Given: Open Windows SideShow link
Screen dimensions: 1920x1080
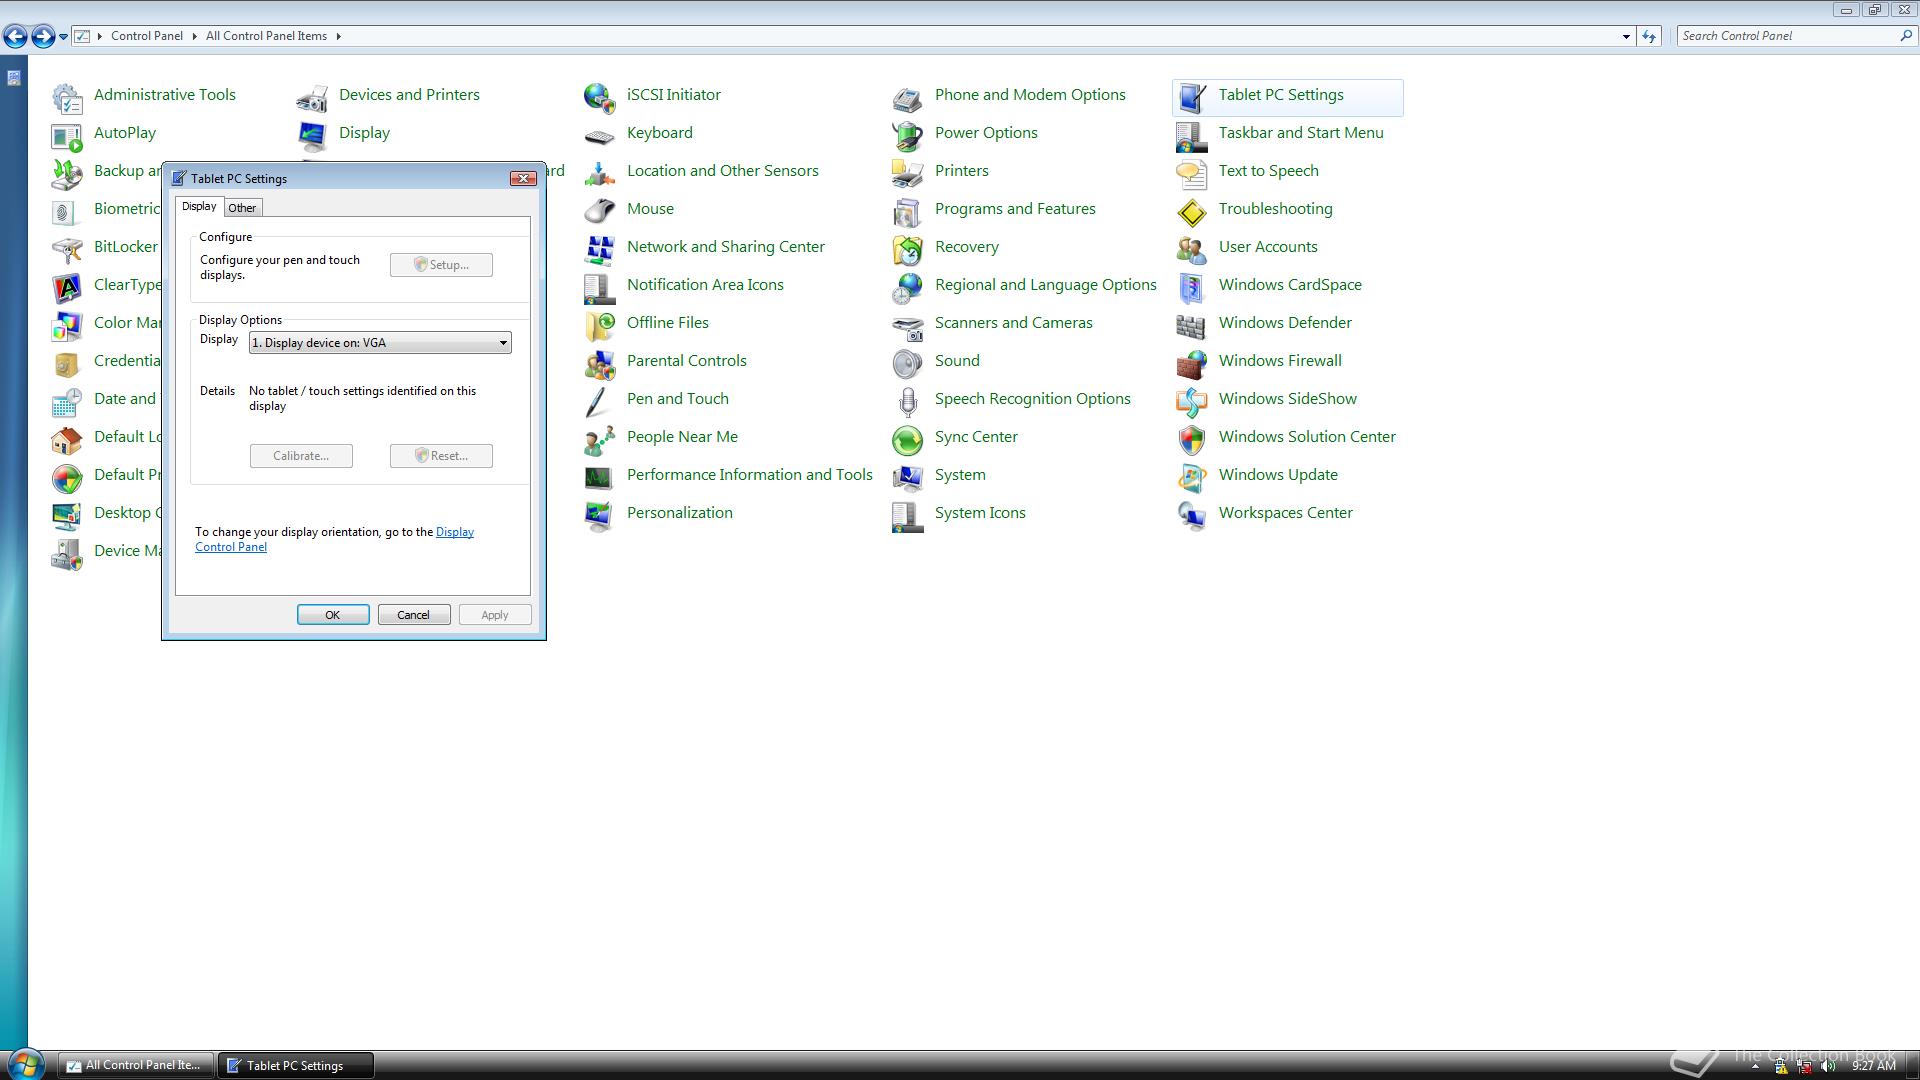Looking at the screenshot, I should pyautogui.click(x=1287, y=399).
